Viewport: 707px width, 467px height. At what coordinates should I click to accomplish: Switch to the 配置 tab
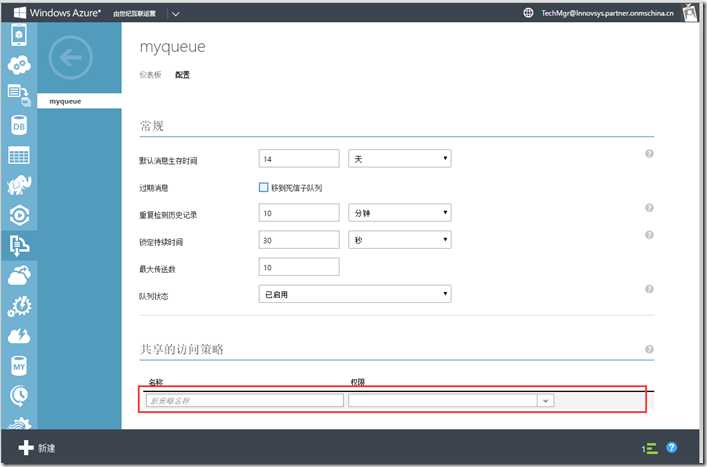point(182,75)
